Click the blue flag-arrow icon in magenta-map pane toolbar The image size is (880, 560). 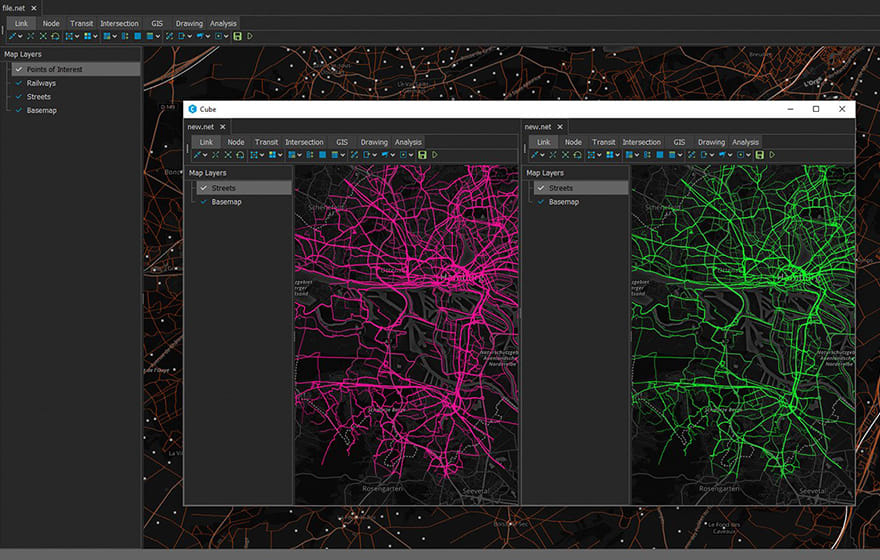(x=385, y=154)
